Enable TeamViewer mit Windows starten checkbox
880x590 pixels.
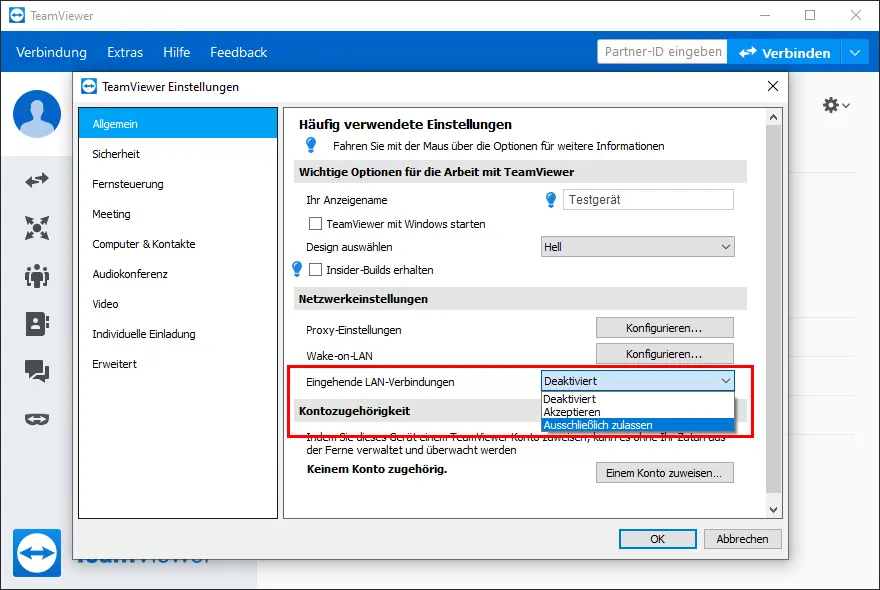tap(315, 224)
